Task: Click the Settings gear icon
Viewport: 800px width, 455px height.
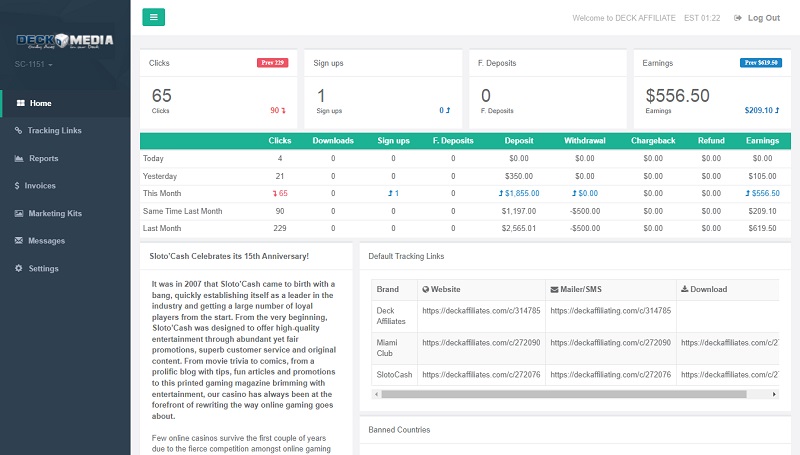Action: coord(19,268)
